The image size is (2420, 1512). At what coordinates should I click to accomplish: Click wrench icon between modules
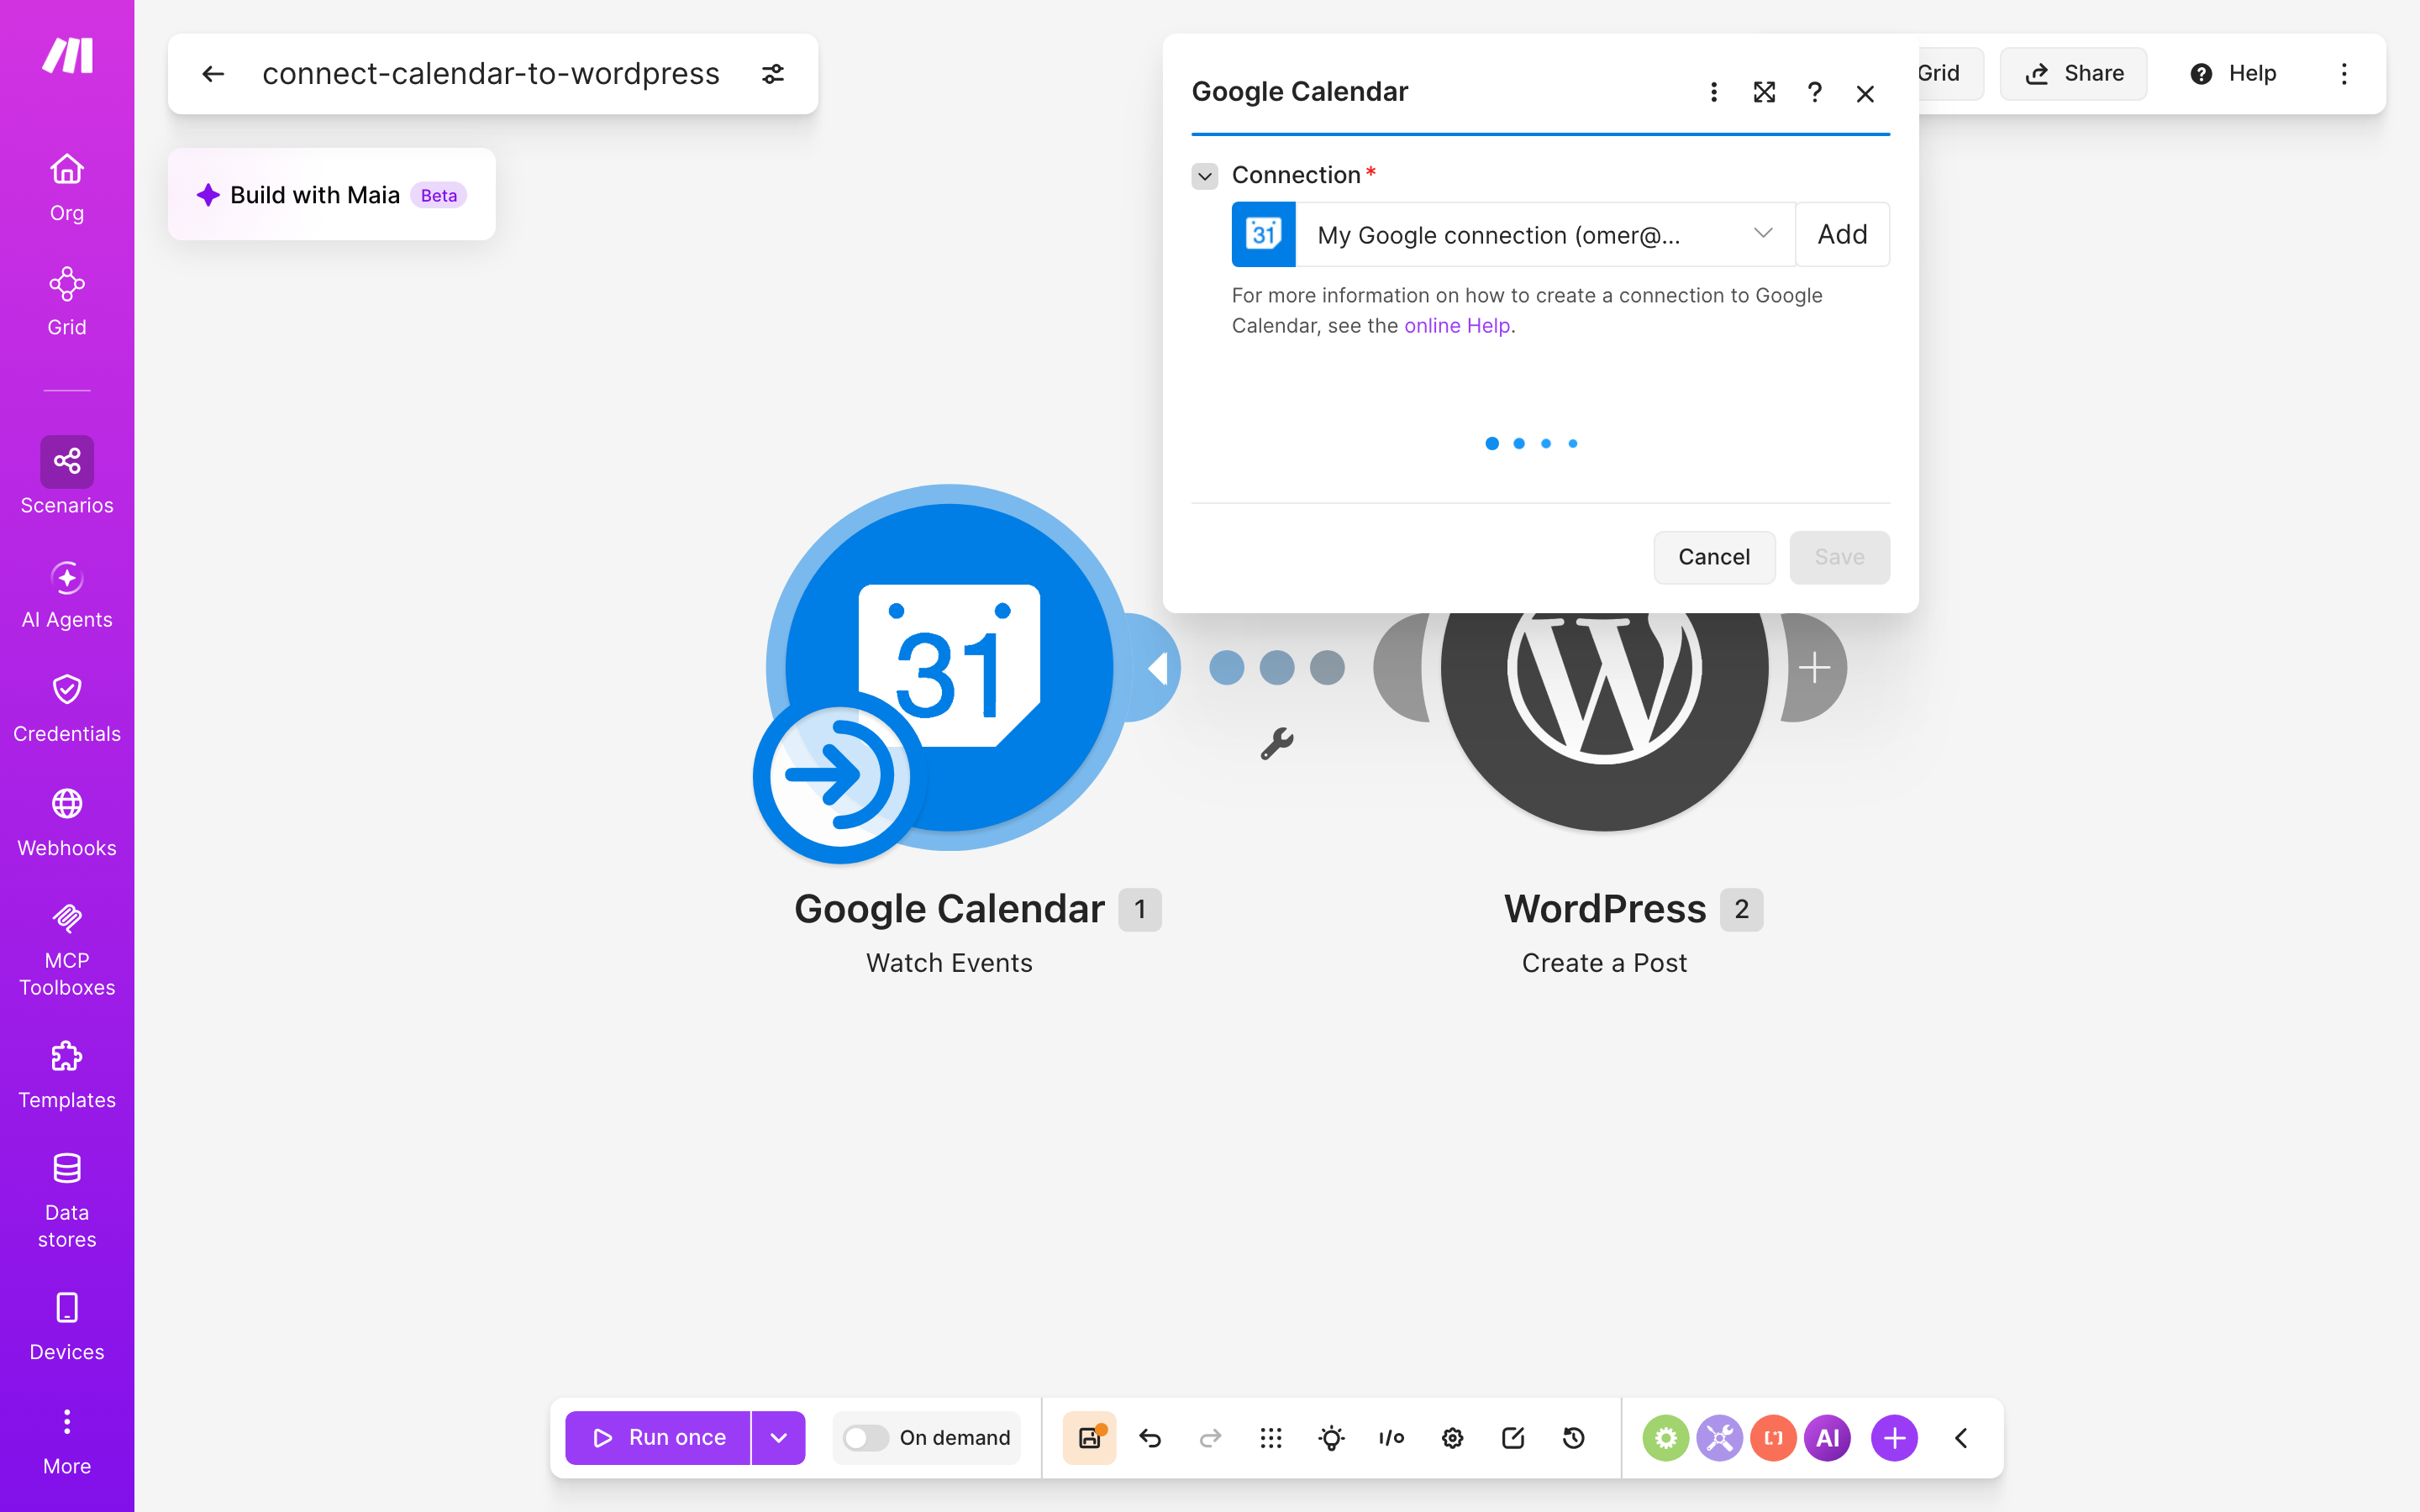[x=1277, y=744]
